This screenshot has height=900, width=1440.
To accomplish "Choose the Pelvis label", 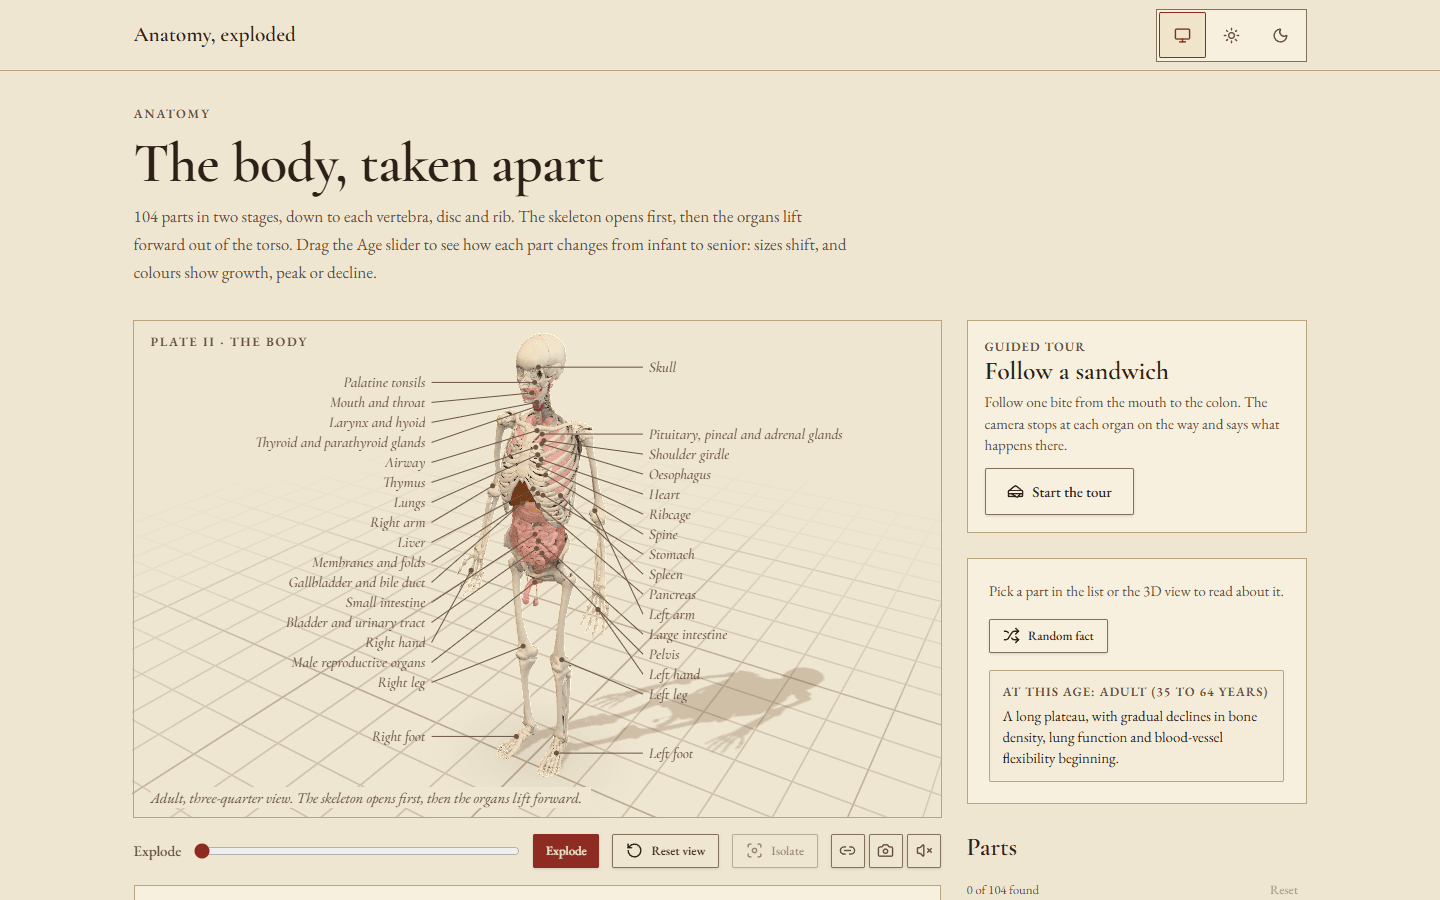I will (664, 655).
